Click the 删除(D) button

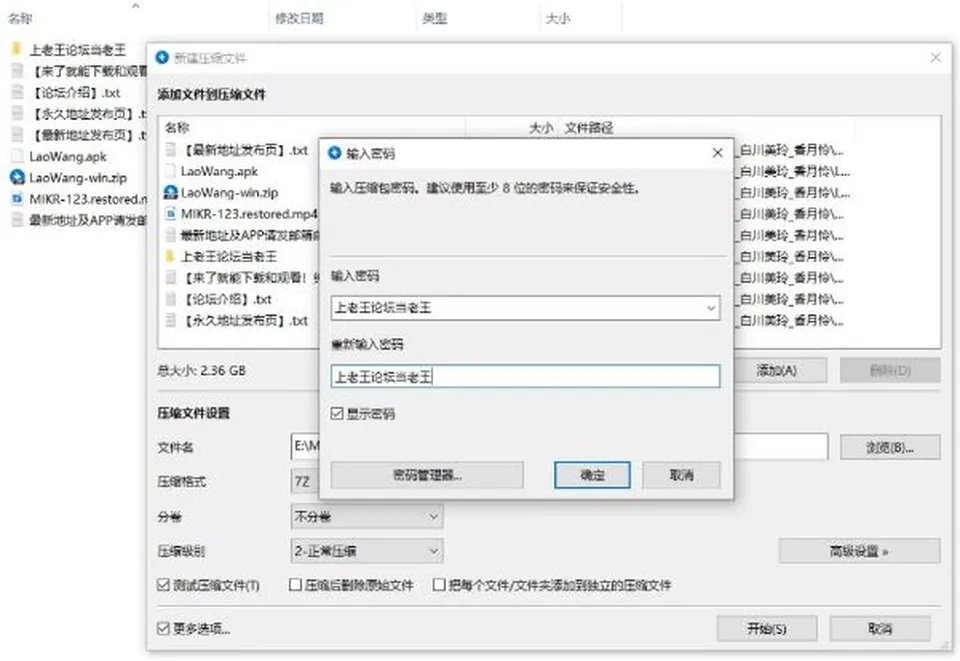pyautogui.click(x=890, y=370)
